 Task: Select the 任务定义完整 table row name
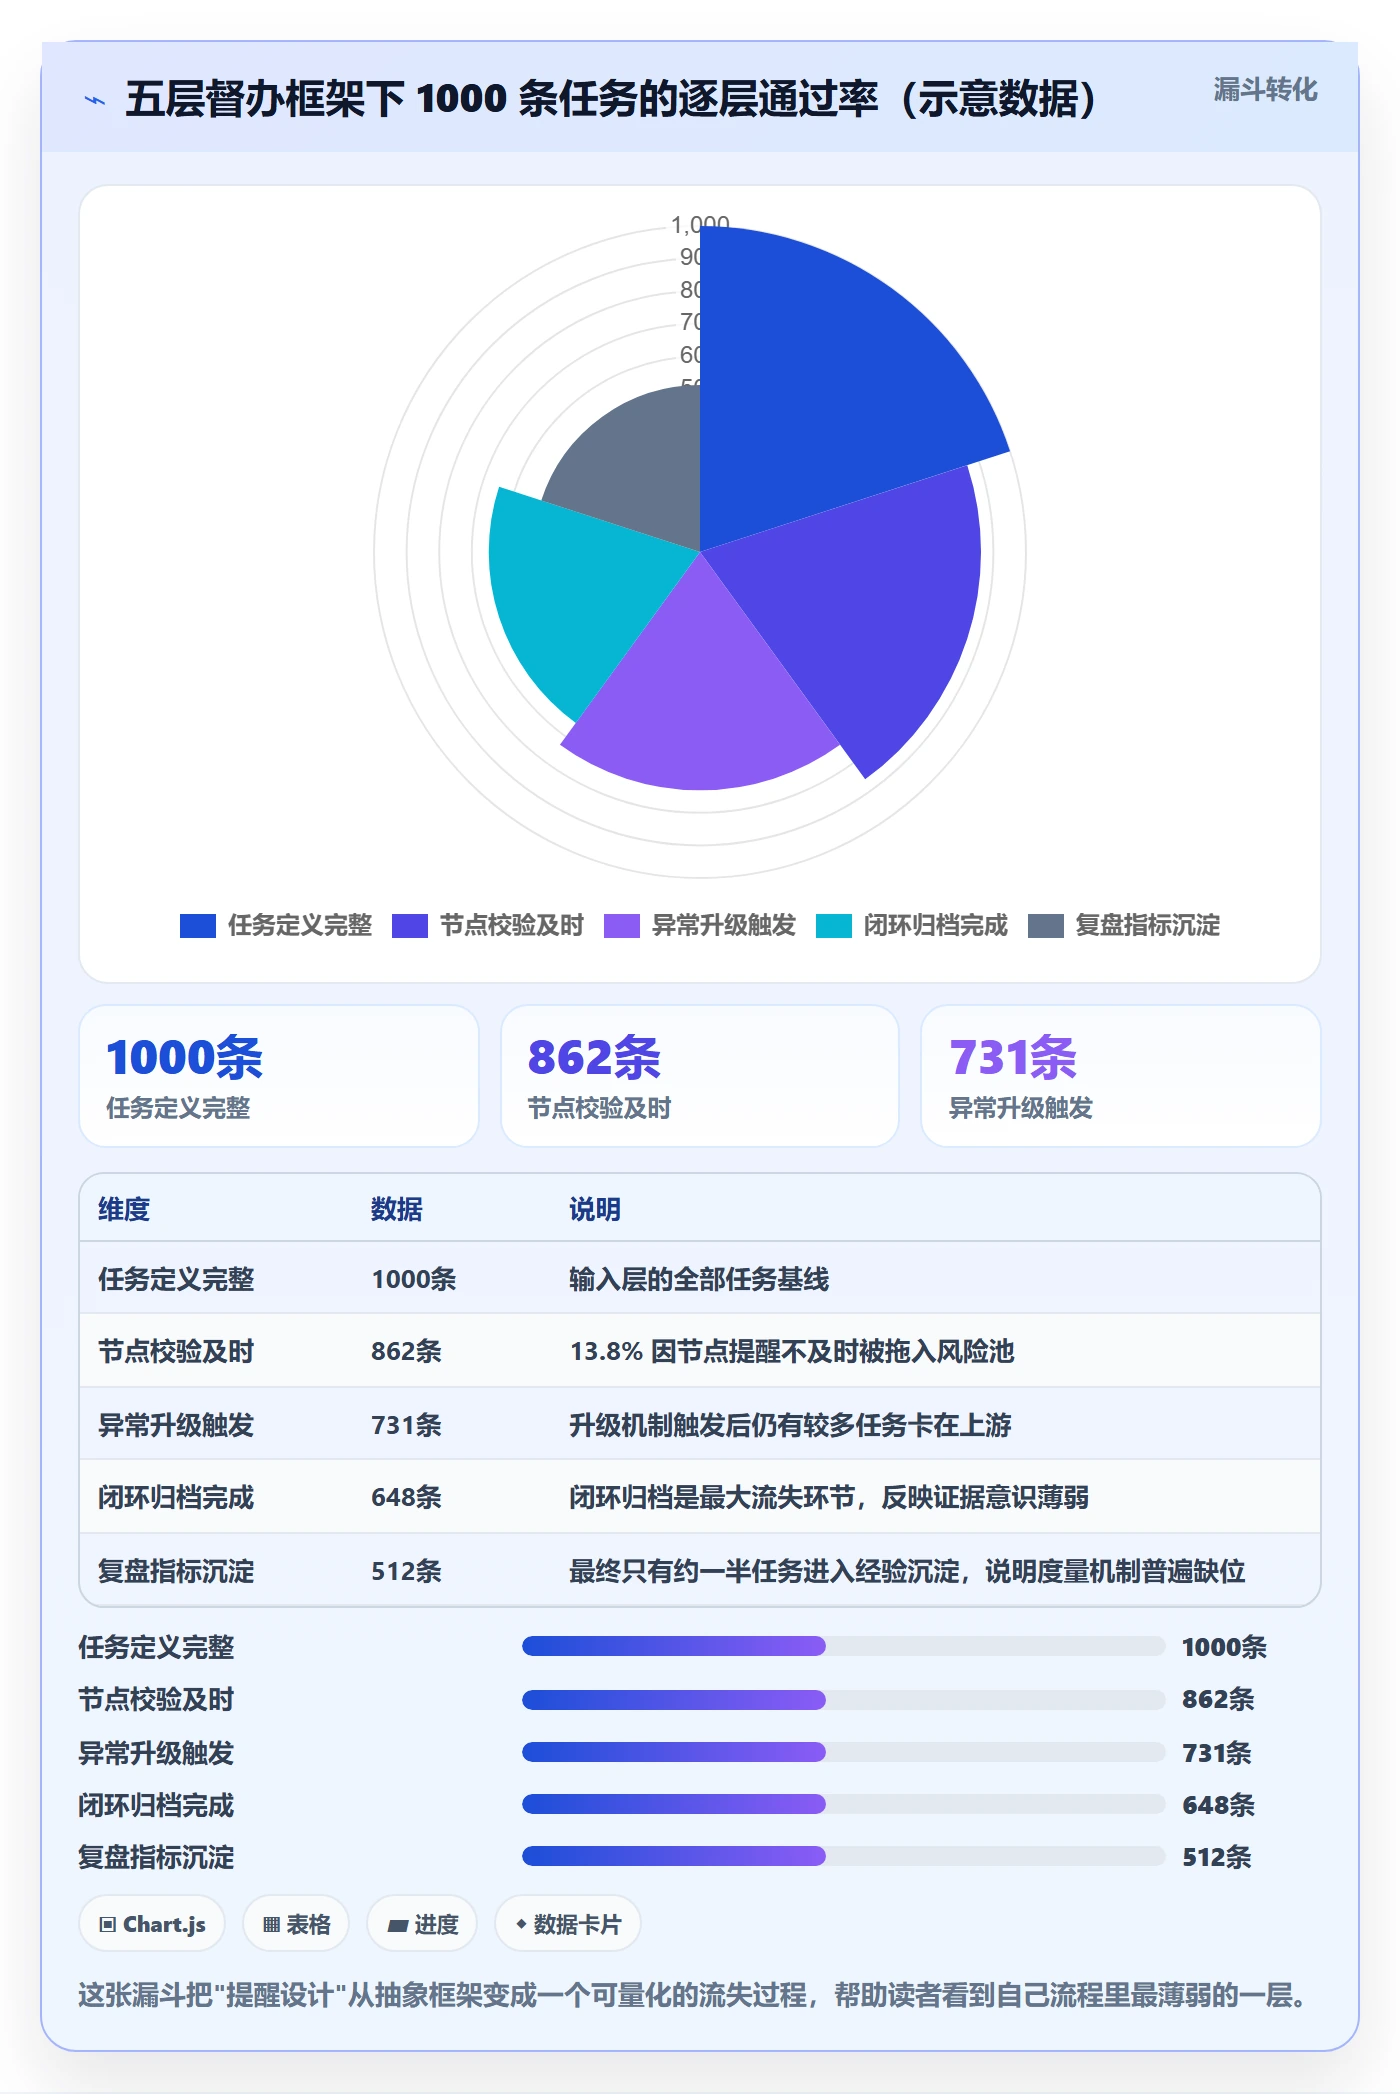(176, 1279)
